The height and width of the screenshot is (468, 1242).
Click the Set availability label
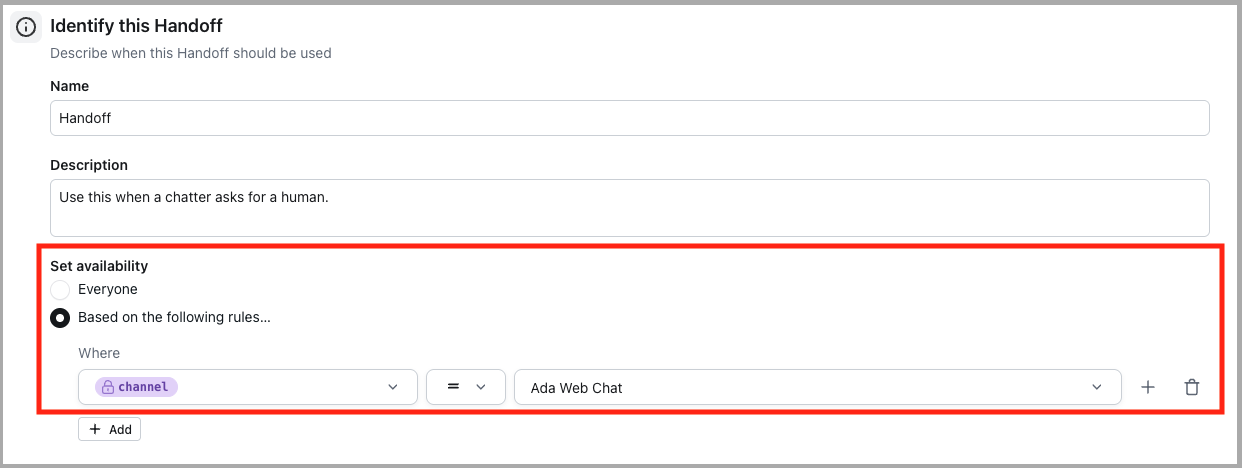(99, 266)
